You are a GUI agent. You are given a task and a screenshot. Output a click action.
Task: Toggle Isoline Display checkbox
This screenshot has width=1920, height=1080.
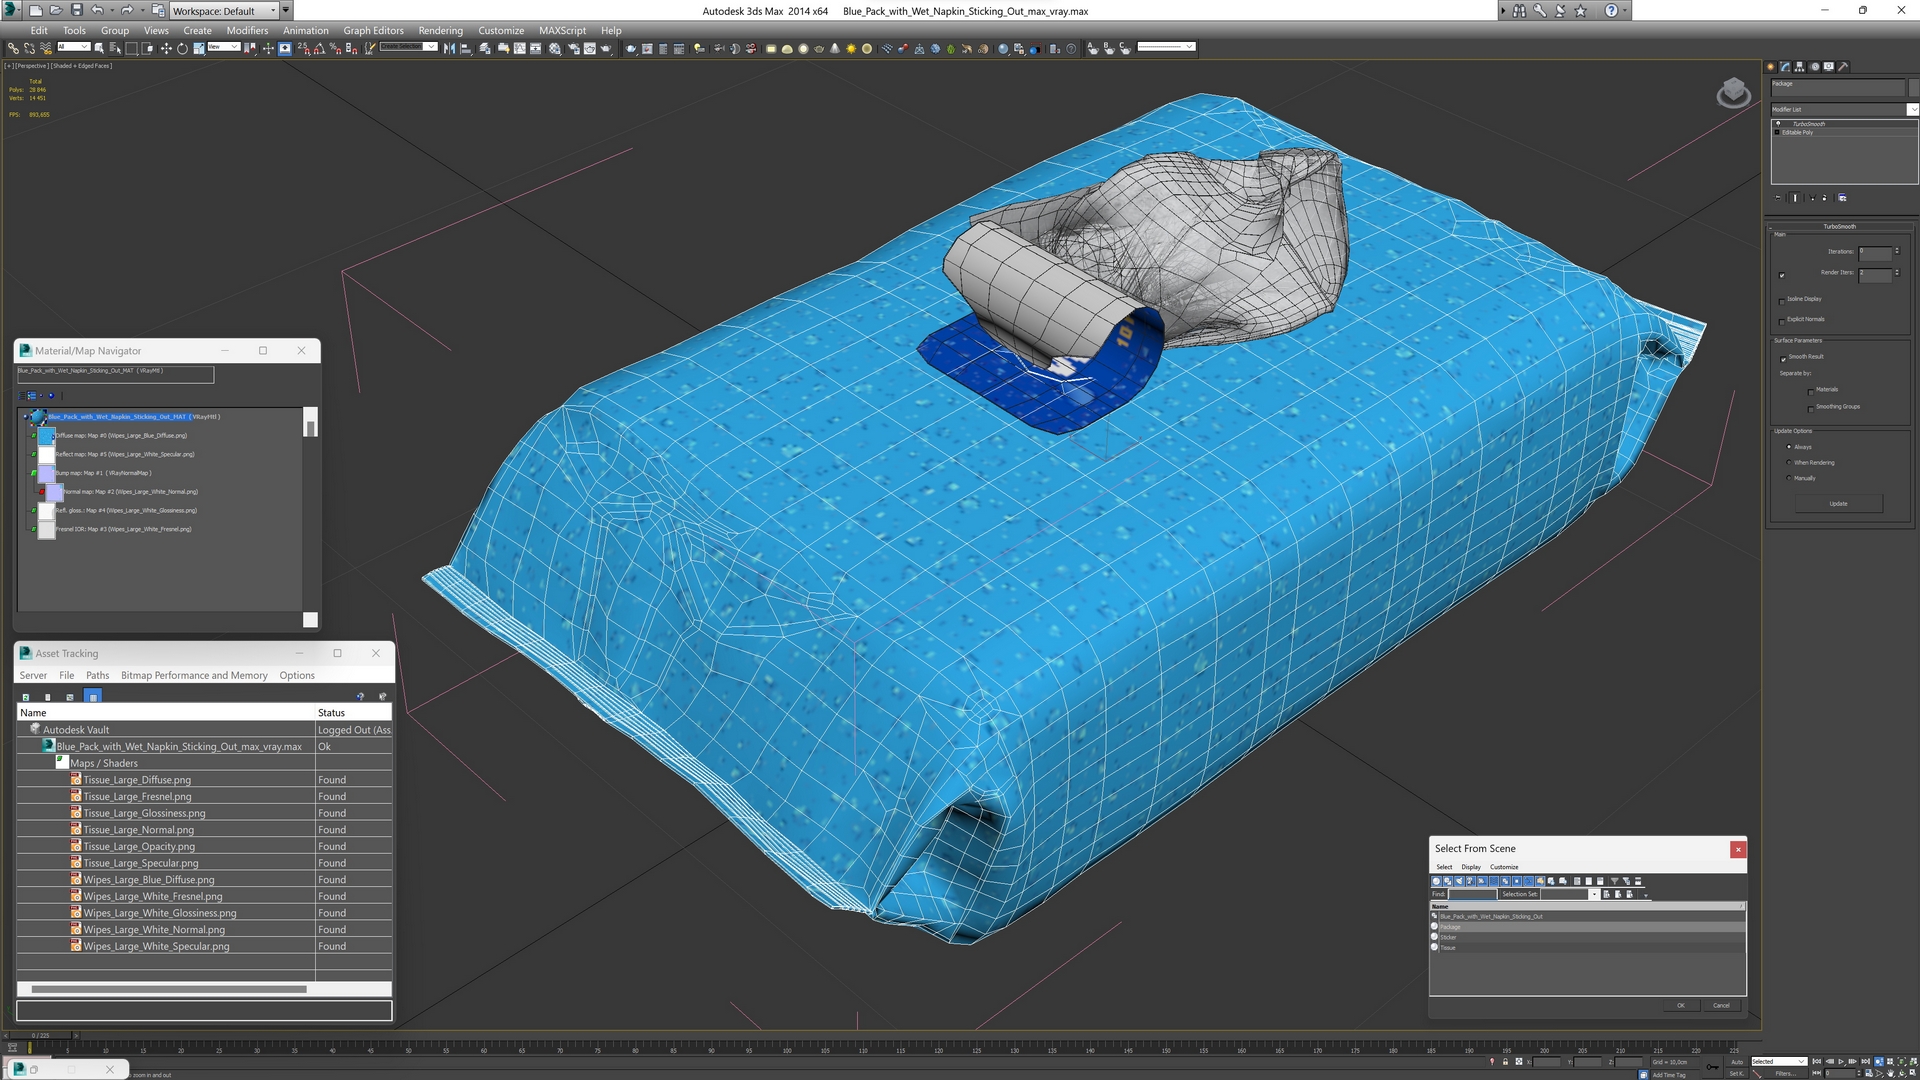click(1782, 302)
